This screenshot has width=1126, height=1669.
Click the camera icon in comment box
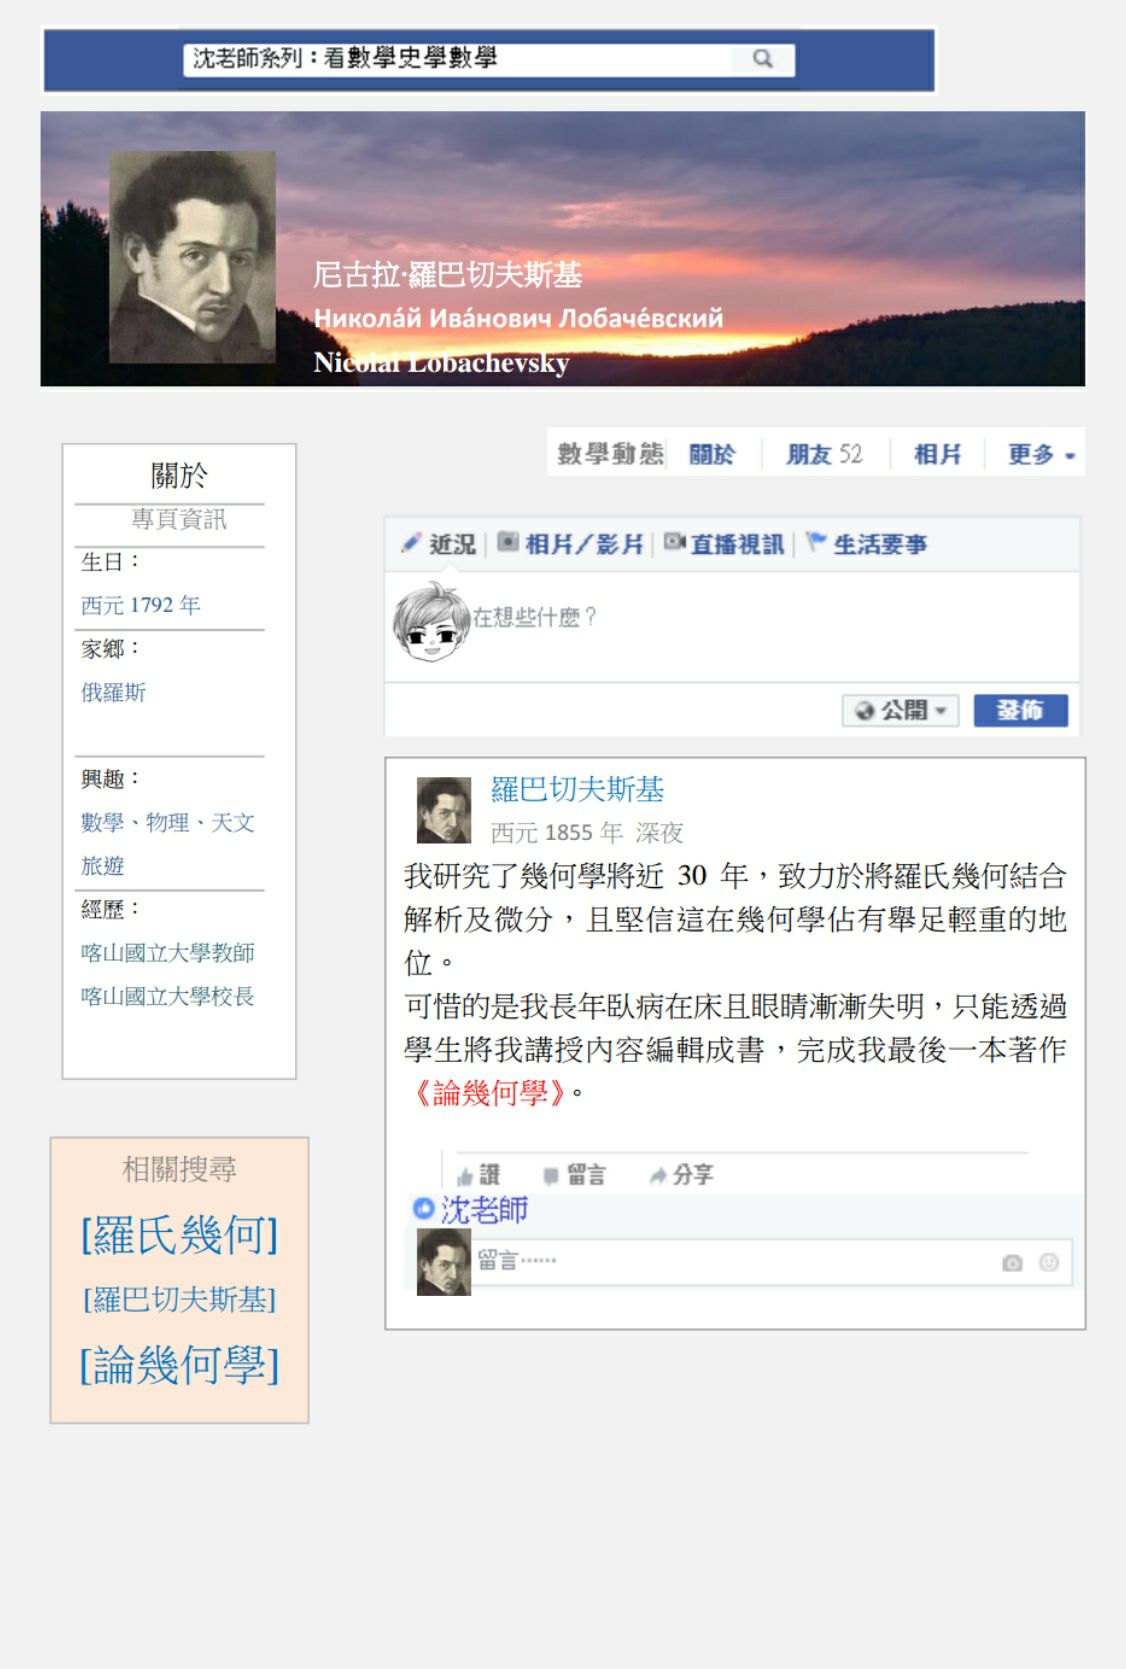click(1012, 1263)
